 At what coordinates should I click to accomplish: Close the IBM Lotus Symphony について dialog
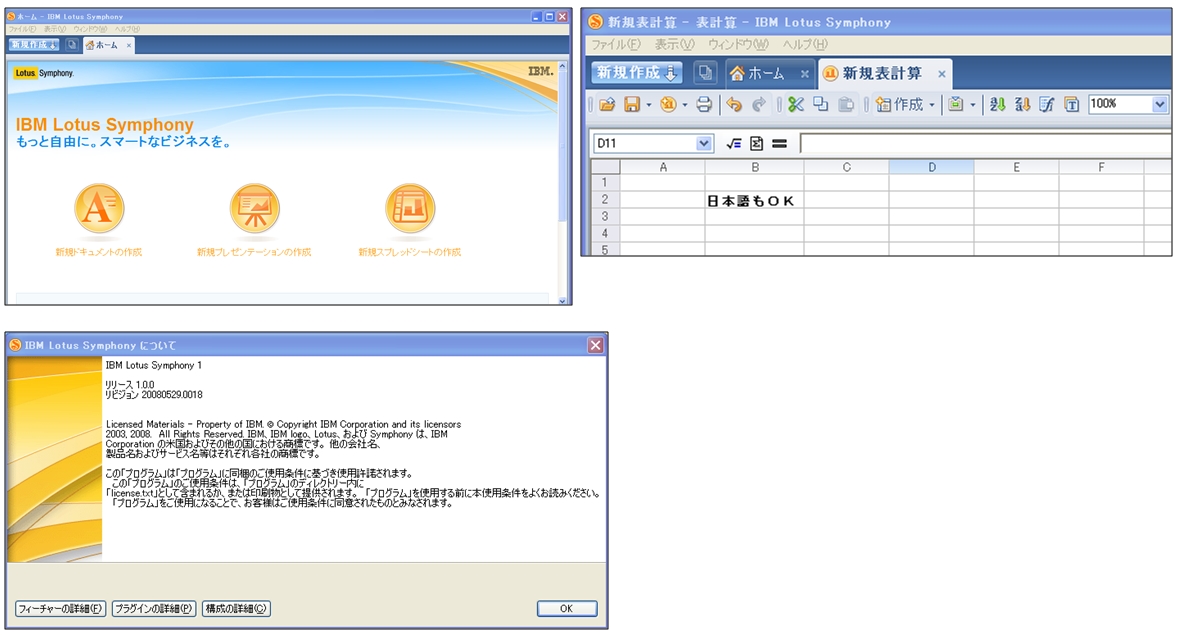(595, 345)
